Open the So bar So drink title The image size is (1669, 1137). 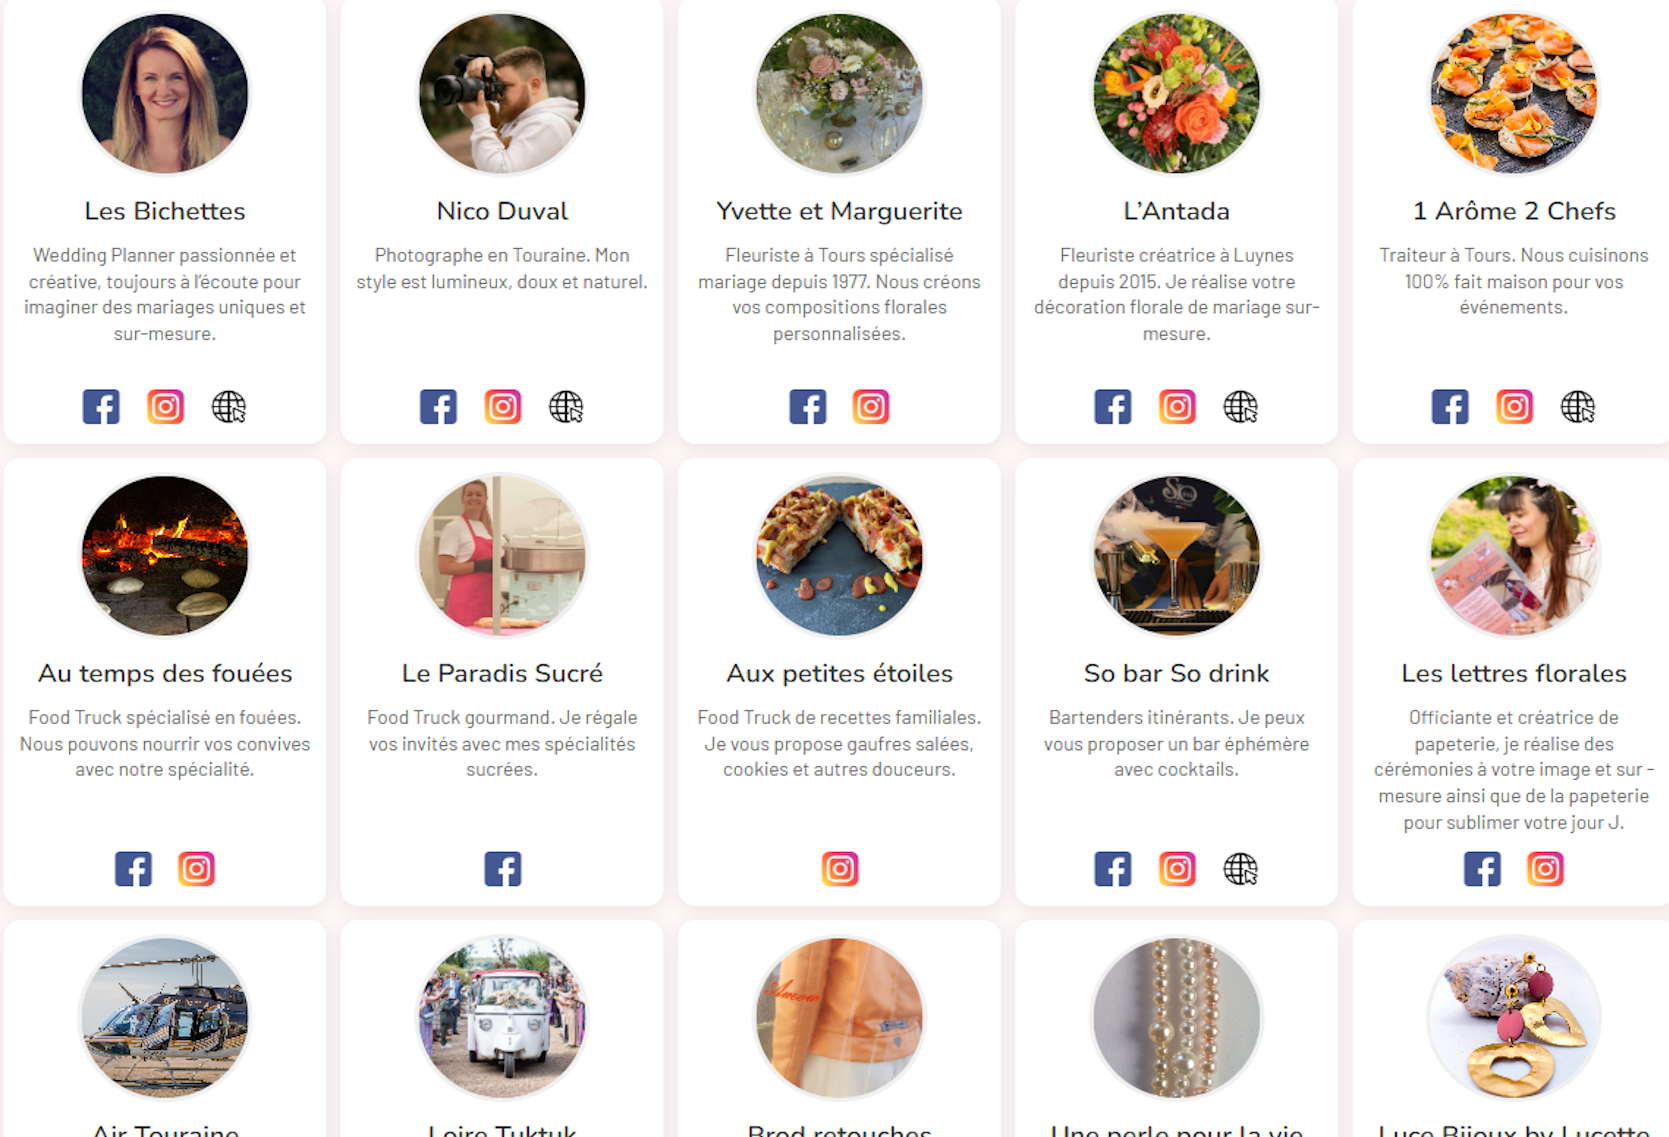coord(1177,673)
